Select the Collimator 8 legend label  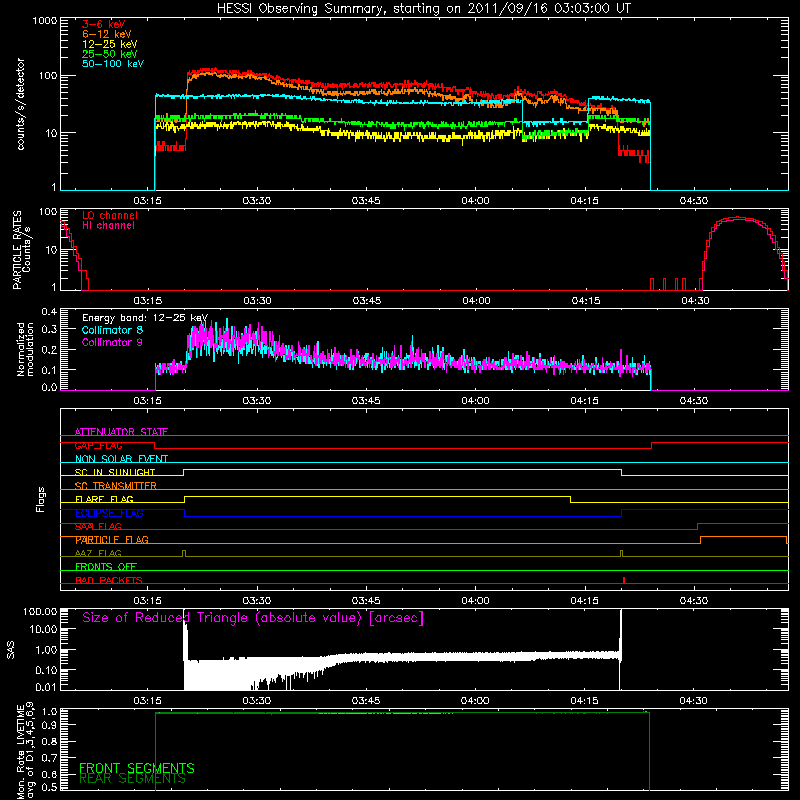(x=112, y=330)
